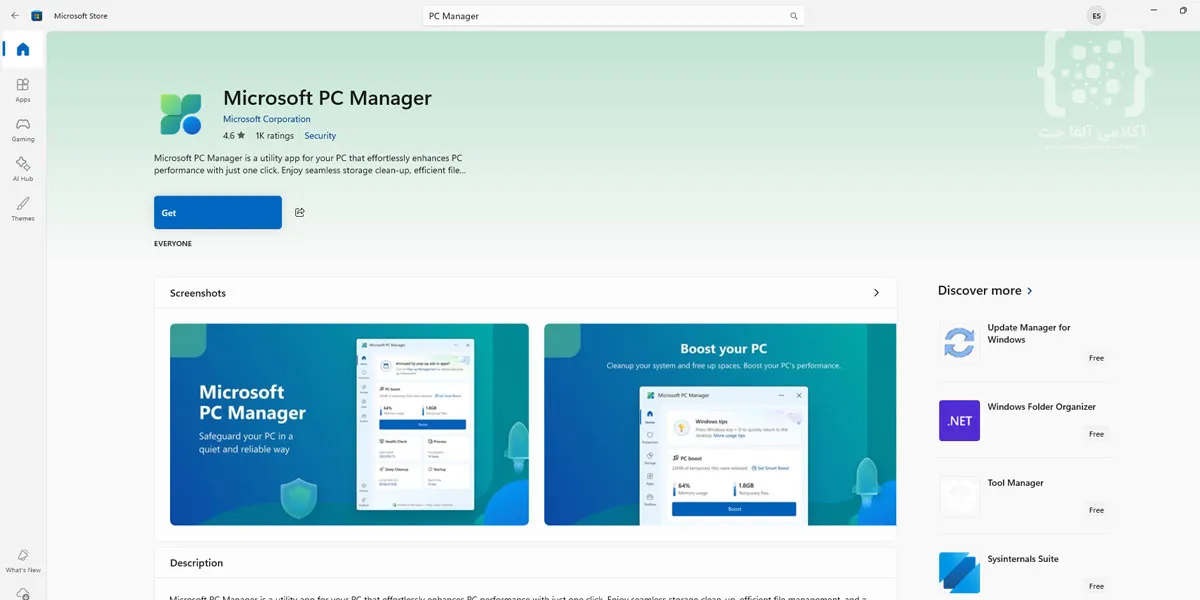Open Themes in sidebar
The image size is (1200, 600).
pyautogui.click(x=23, y=209)
